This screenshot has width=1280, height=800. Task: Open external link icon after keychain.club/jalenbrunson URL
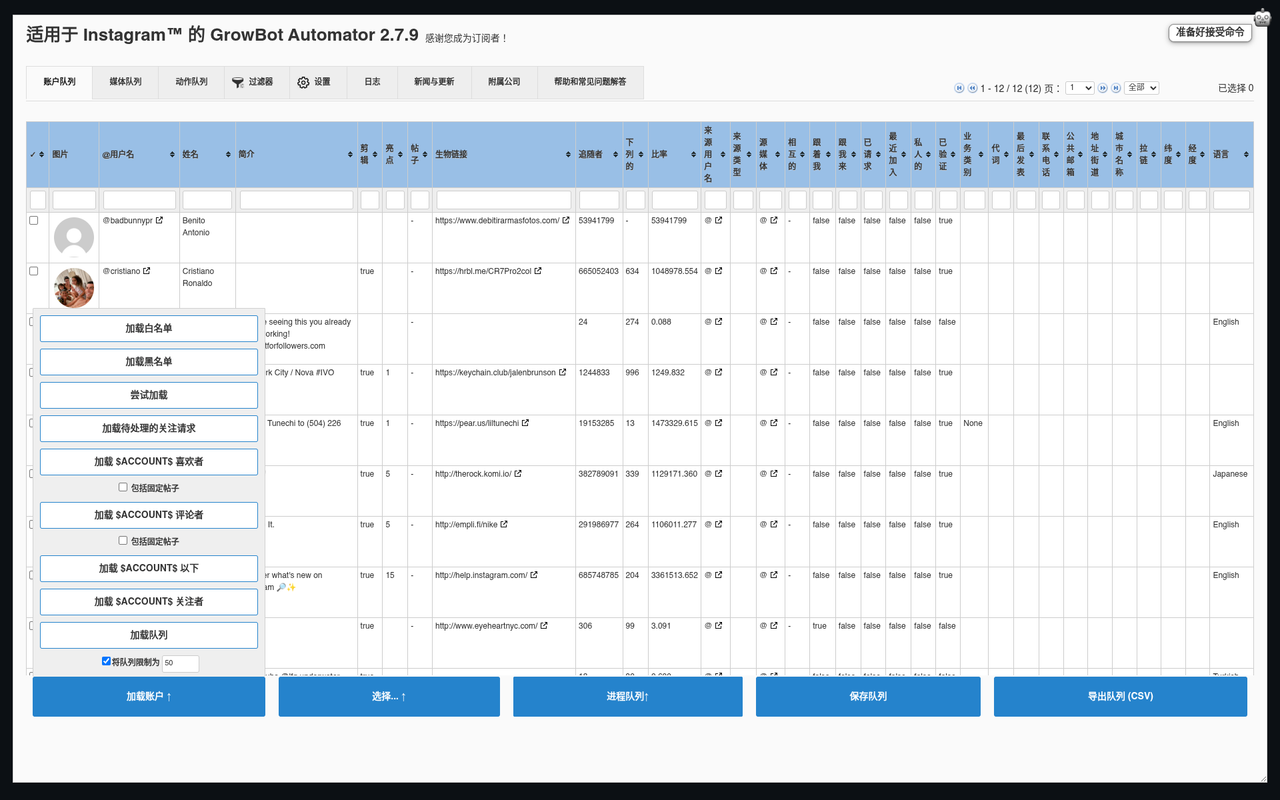point(563,372)
